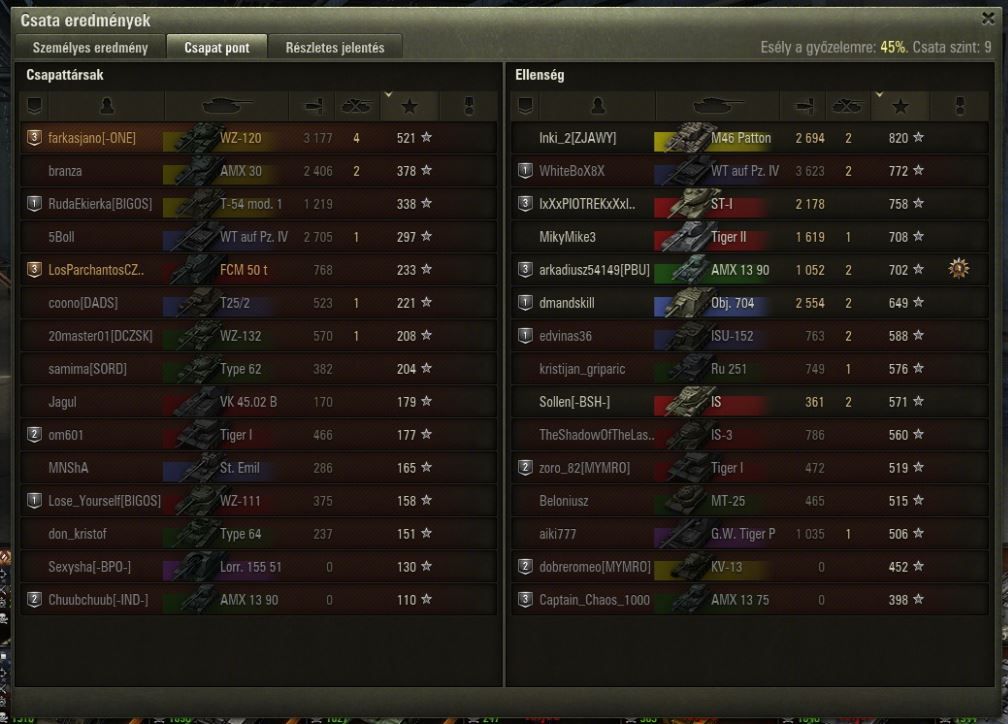Image resolution: width=1008 pixels, height=724 pixels.
Task: Select enemy edvinas36
Action: pos(565,336)
